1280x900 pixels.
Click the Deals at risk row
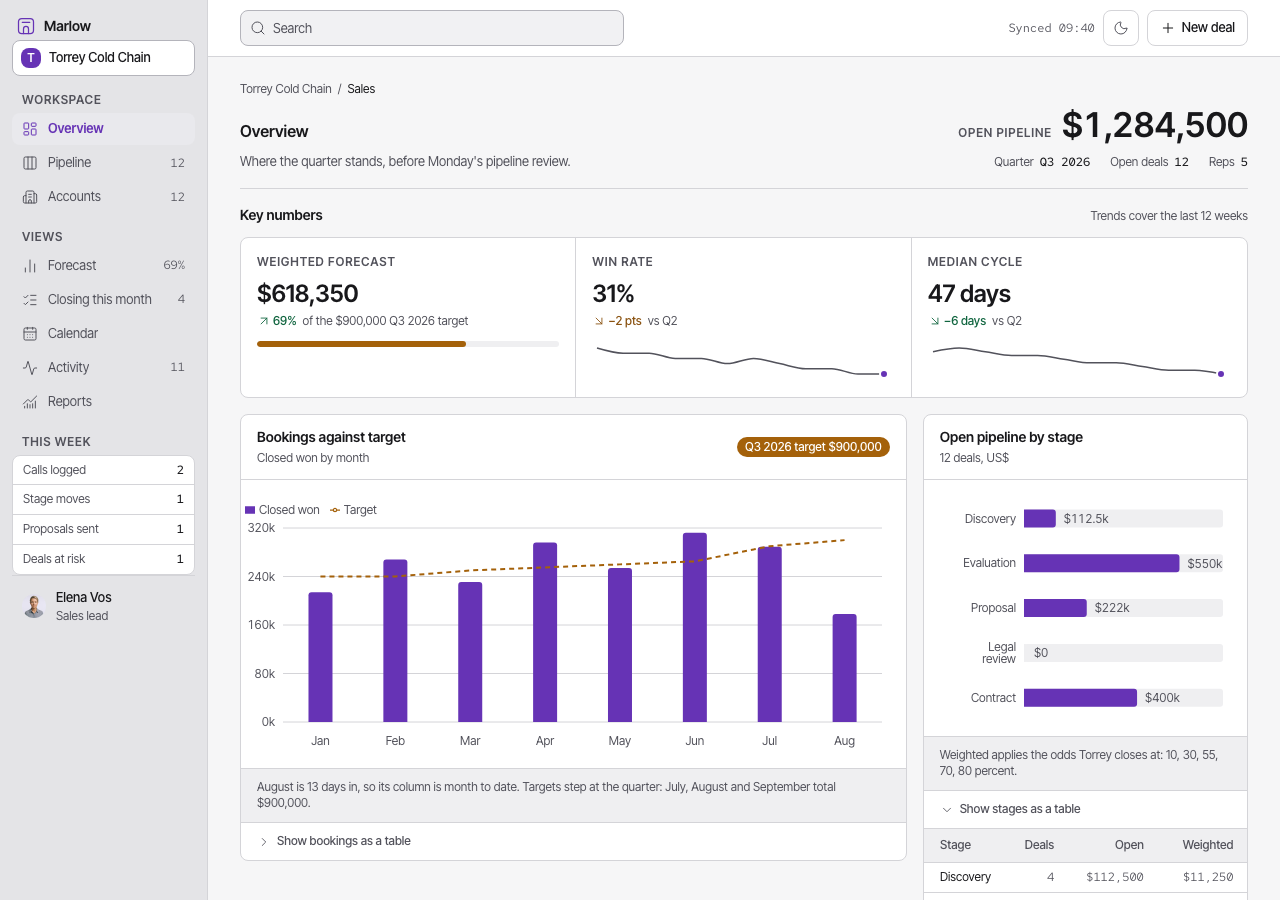[x=103, y=559]
